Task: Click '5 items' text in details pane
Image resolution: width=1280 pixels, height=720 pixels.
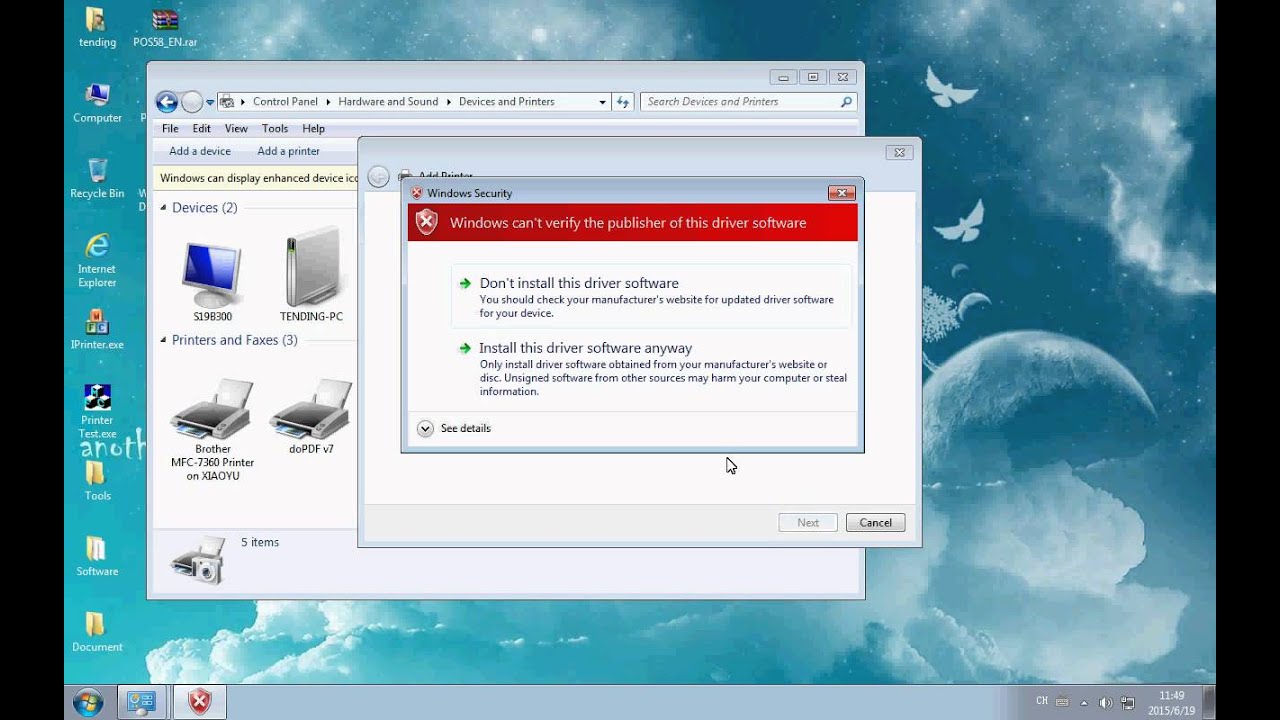Action: pyautogui.click(x=260, y=542)
